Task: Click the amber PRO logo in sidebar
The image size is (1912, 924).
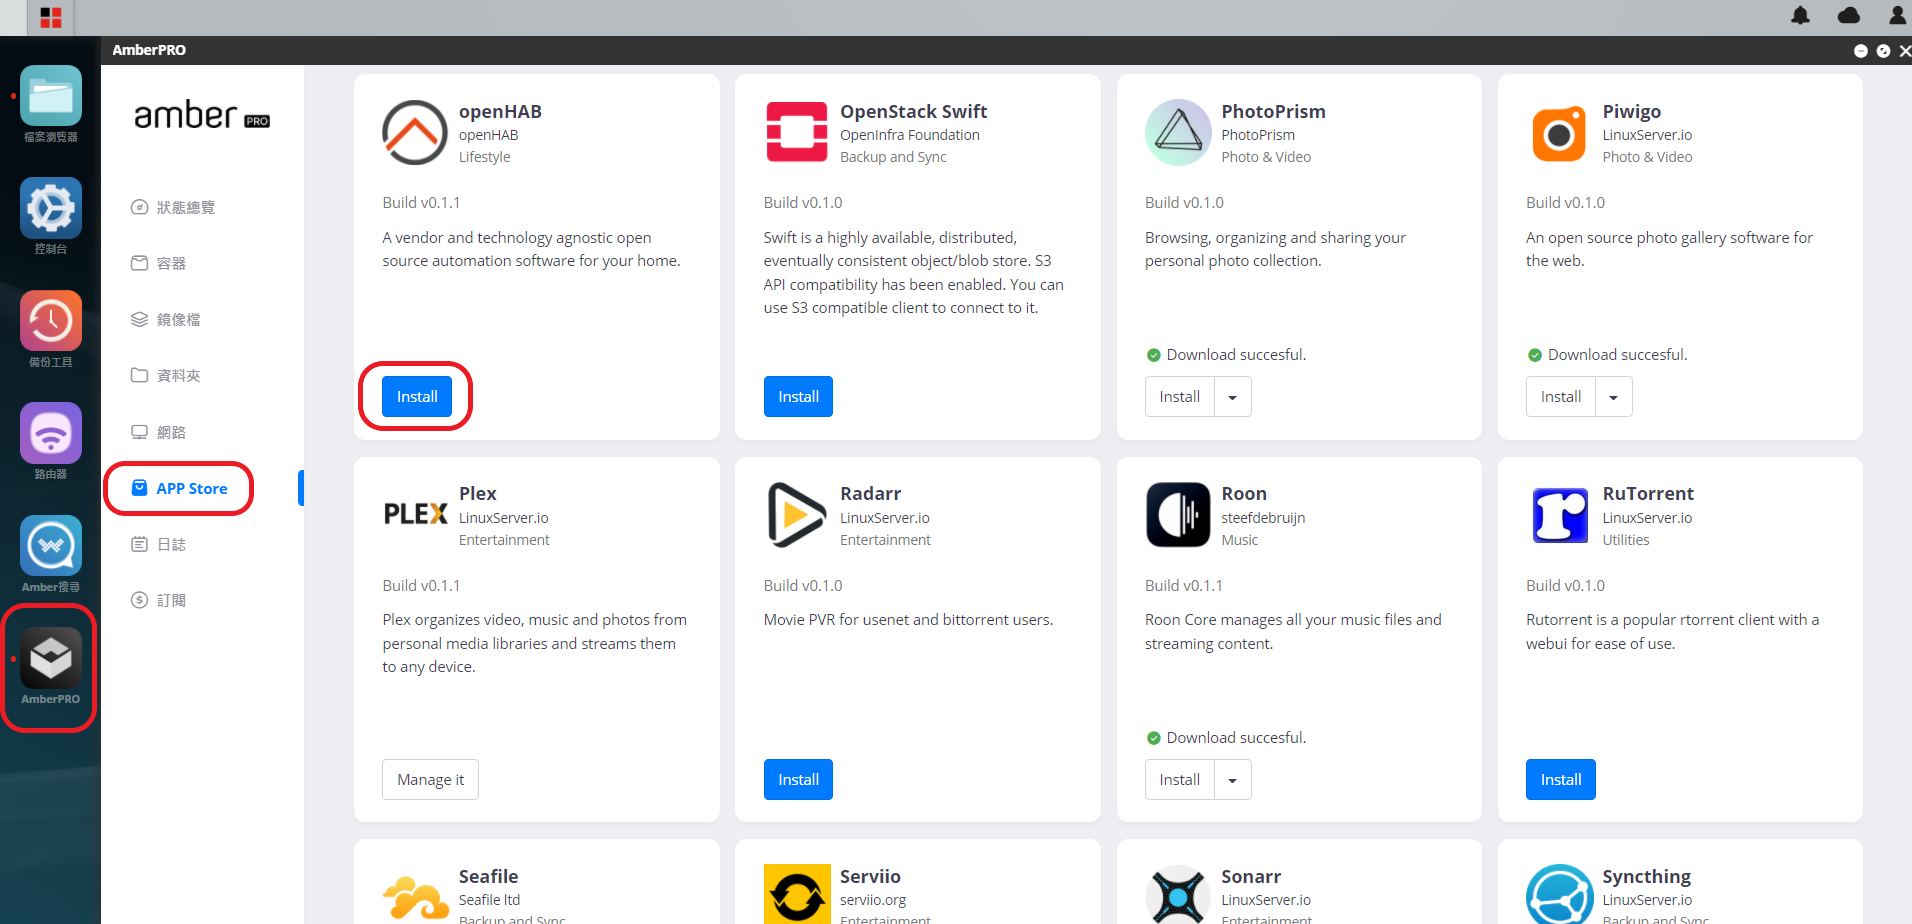Action: (x=202, y=115)
